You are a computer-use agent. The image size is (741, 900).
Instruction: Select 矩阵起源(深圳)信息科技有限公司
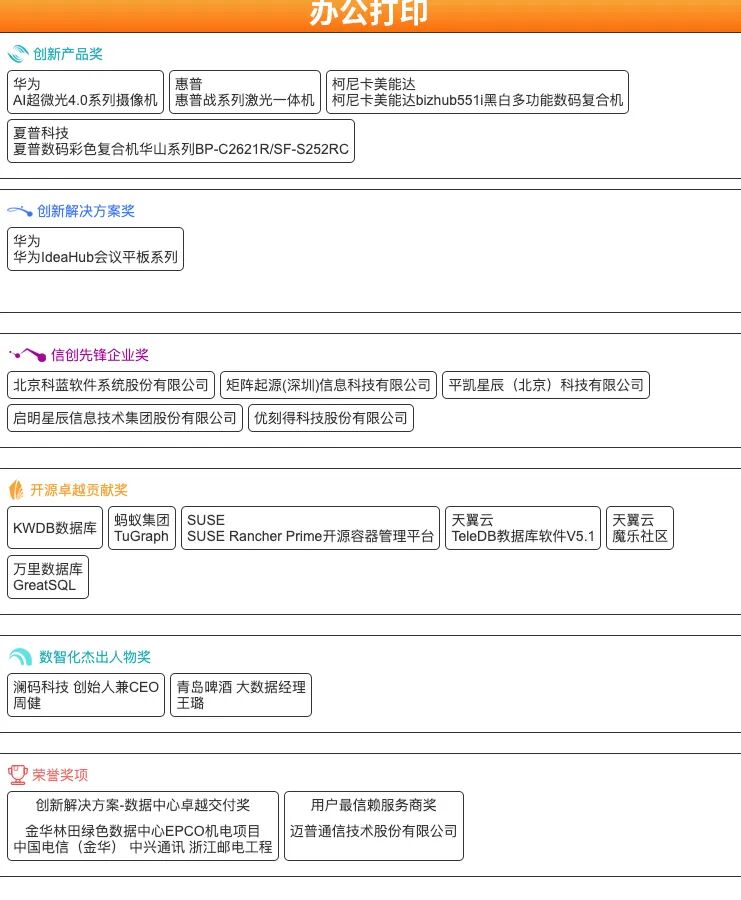point(328,385)
